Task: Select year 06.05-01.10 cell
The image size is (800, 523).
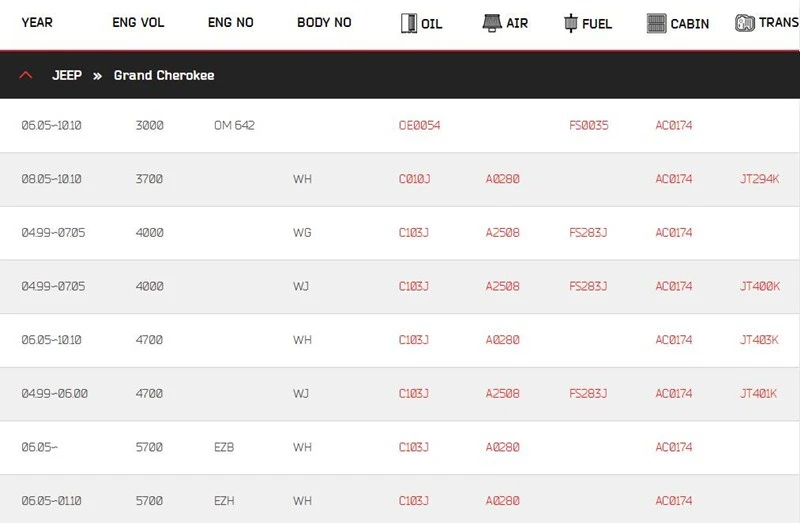Action: (51, 501)
